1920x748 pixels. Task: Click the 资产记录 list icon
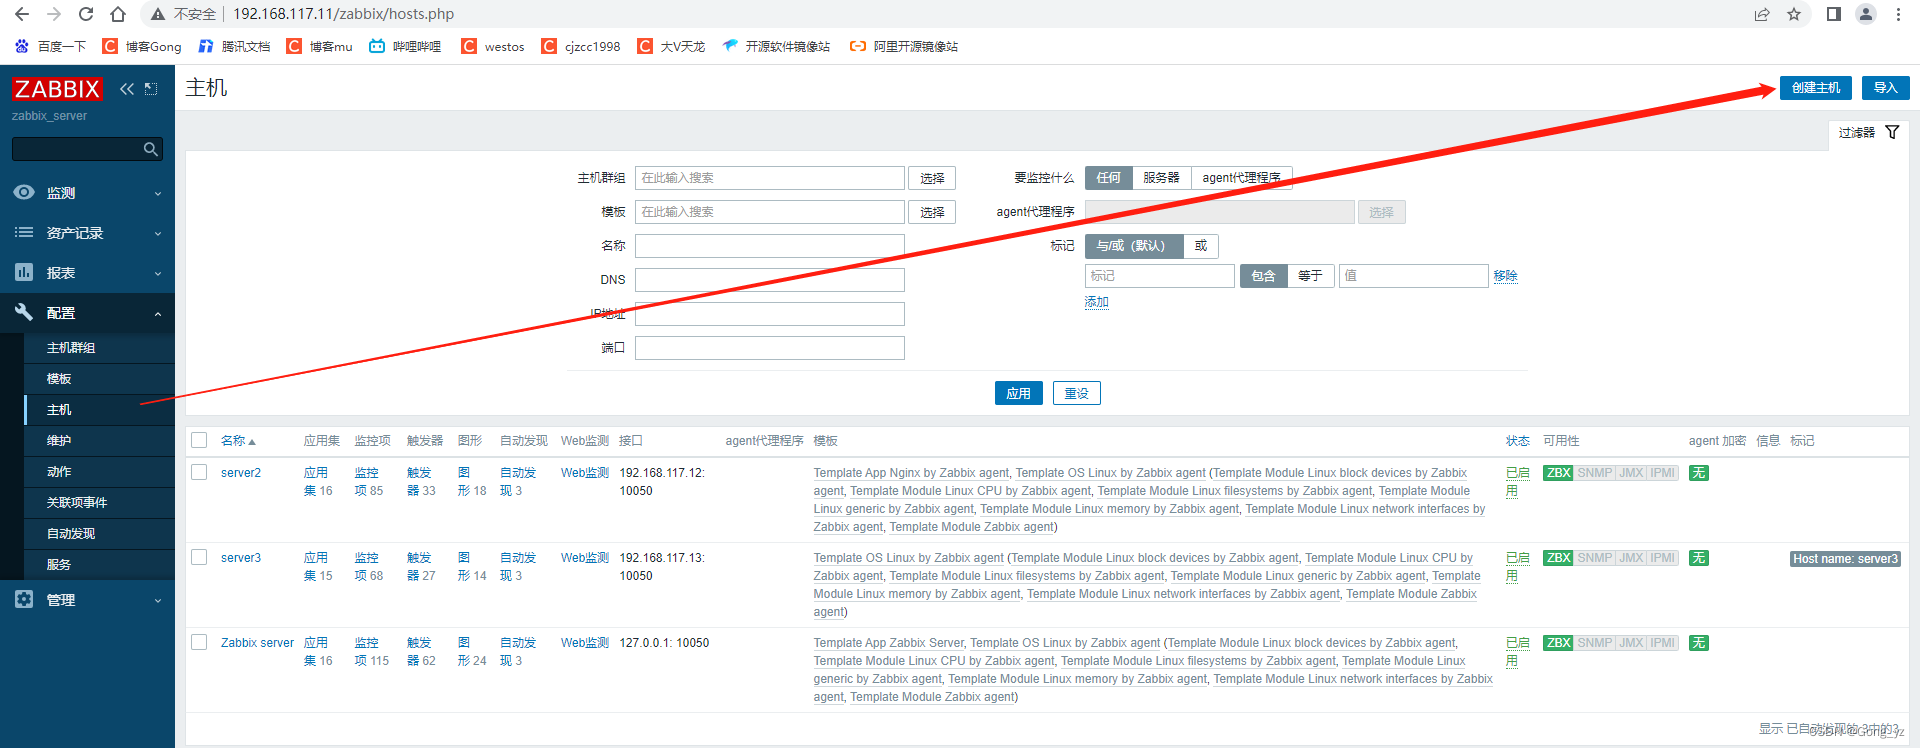pyautogui.click(x=24, y=232)
